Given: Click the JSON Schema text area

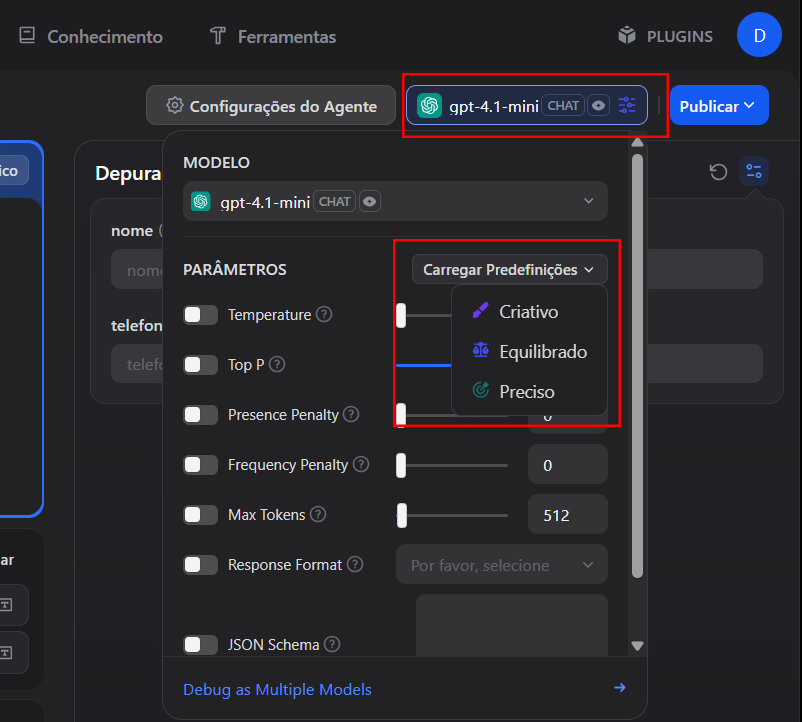Looking at the screenshot, I should click(x=512, y=625).
